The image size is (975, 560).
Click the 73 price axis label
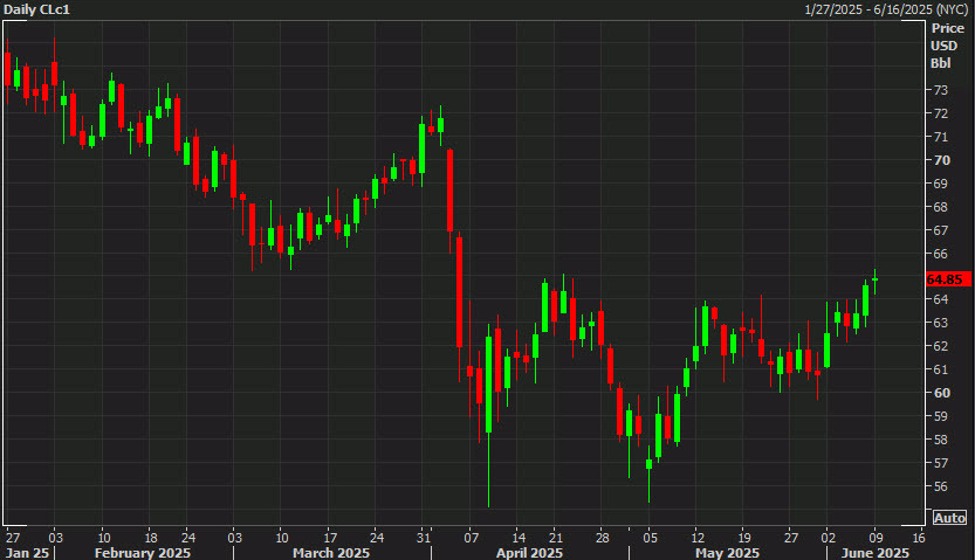(940, 90)
